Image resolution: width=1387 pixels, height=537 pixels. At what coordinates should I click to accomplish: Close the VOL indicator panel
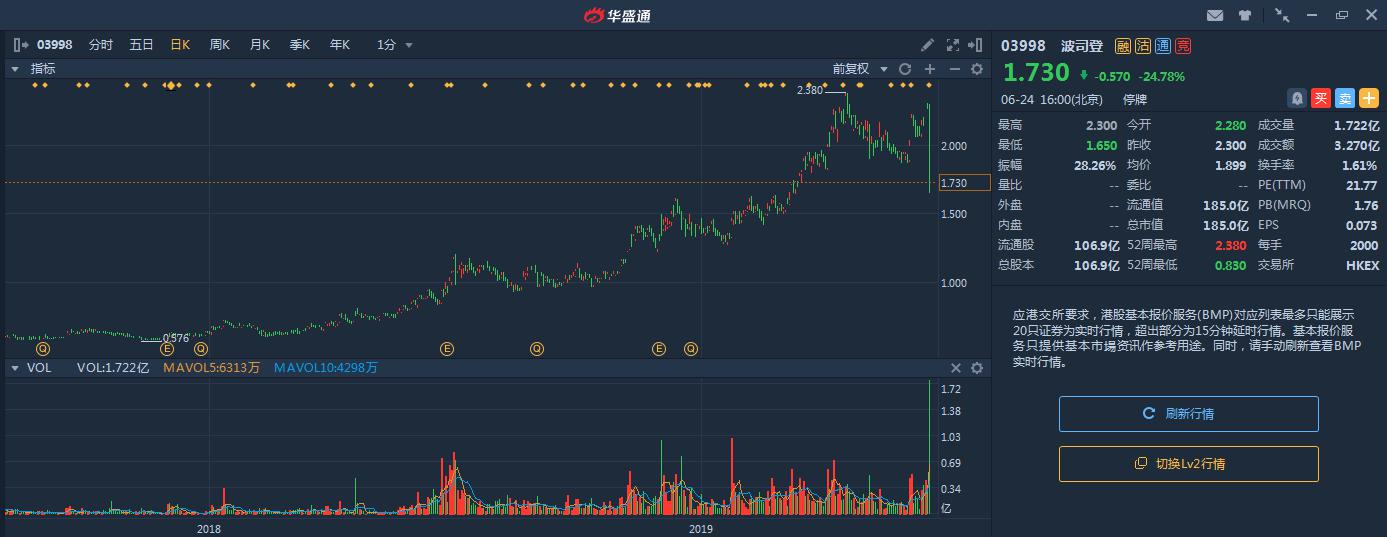click(955, 368)
